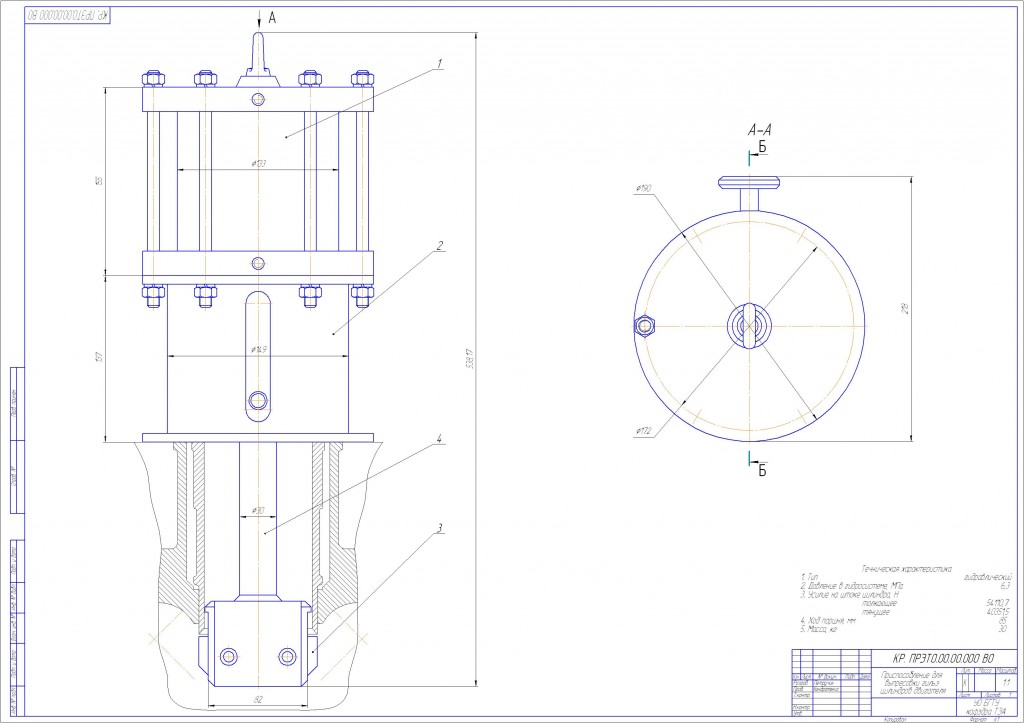Select callout number 3
This screenshot has width=1024, height=723.
pyautogui.click(x=440, y=528)
